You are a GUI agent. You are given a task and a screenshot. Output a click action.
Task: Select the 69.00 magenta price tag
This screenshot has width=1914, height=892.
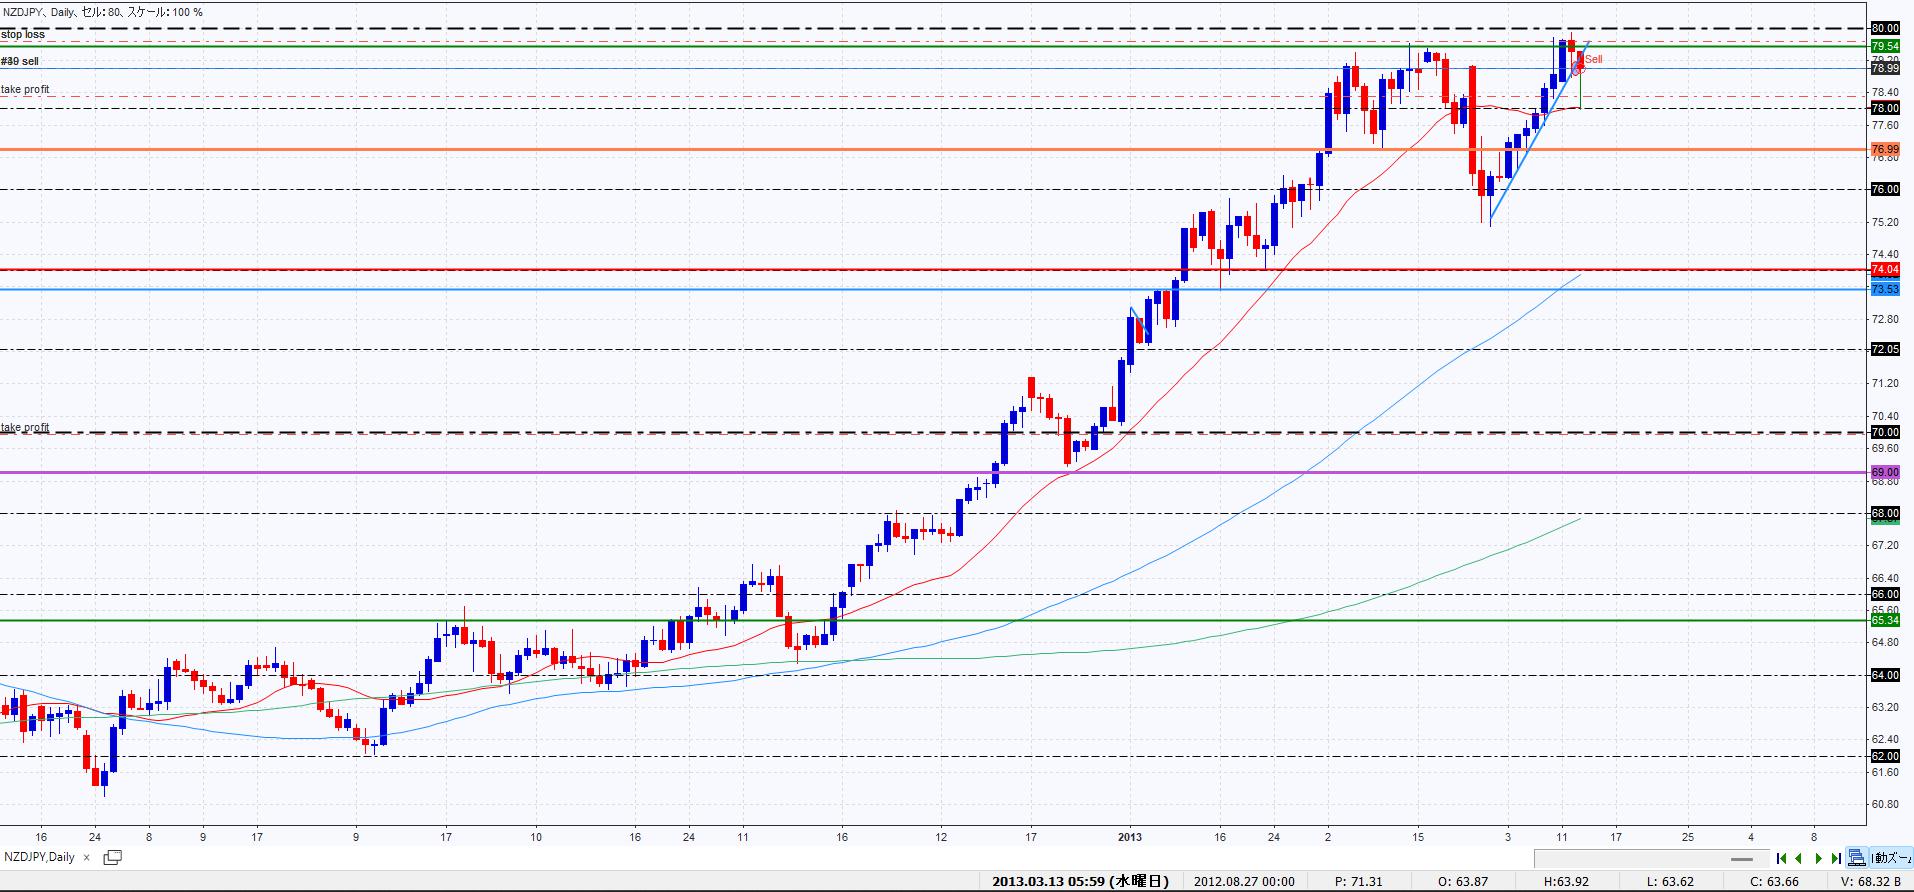point(1884,472)
